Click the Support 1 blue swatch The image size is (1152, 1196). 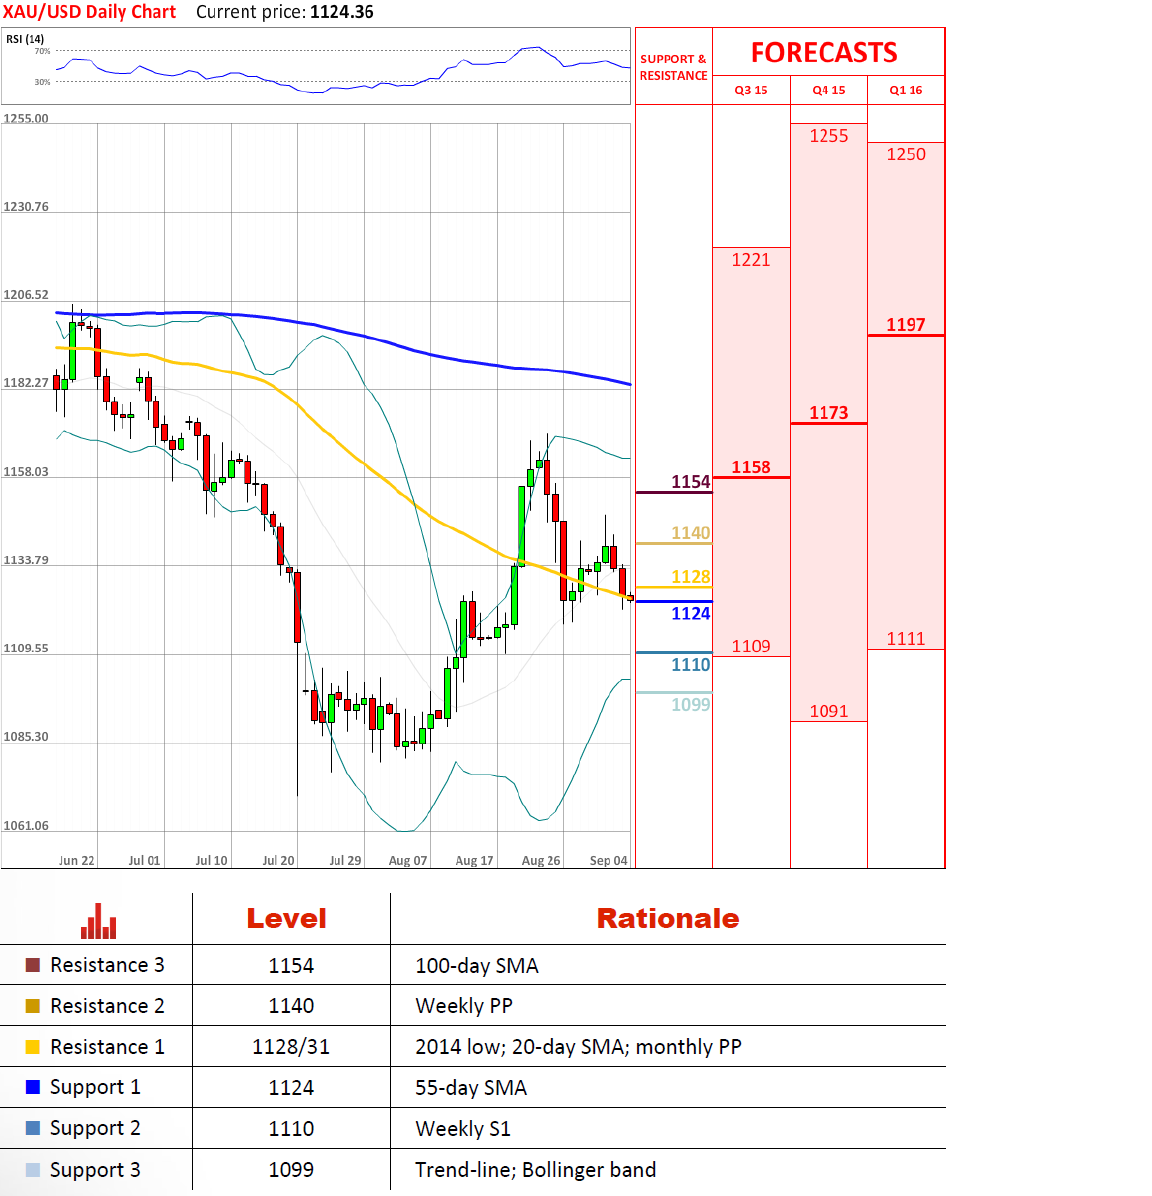click(x=33, y=1087)
